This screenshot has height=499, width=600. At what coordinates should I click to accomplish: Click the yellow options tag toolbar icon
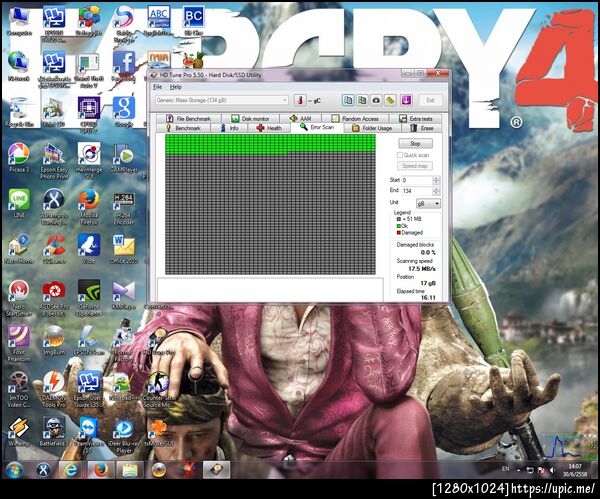coord(390,100)
